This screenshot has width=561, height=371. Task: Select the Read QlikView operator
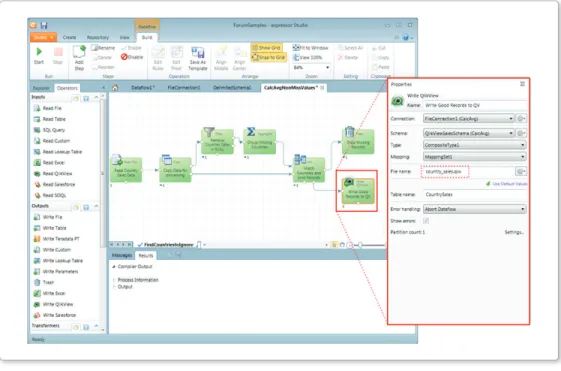tap(53, 174)
